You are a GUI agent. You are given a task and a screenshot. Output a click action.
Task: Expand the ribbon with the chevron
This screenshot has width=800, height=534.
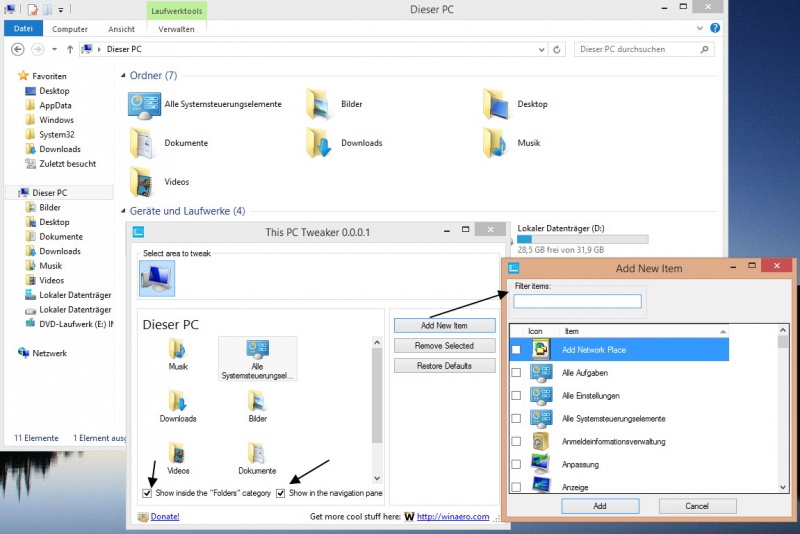[700, 28]
